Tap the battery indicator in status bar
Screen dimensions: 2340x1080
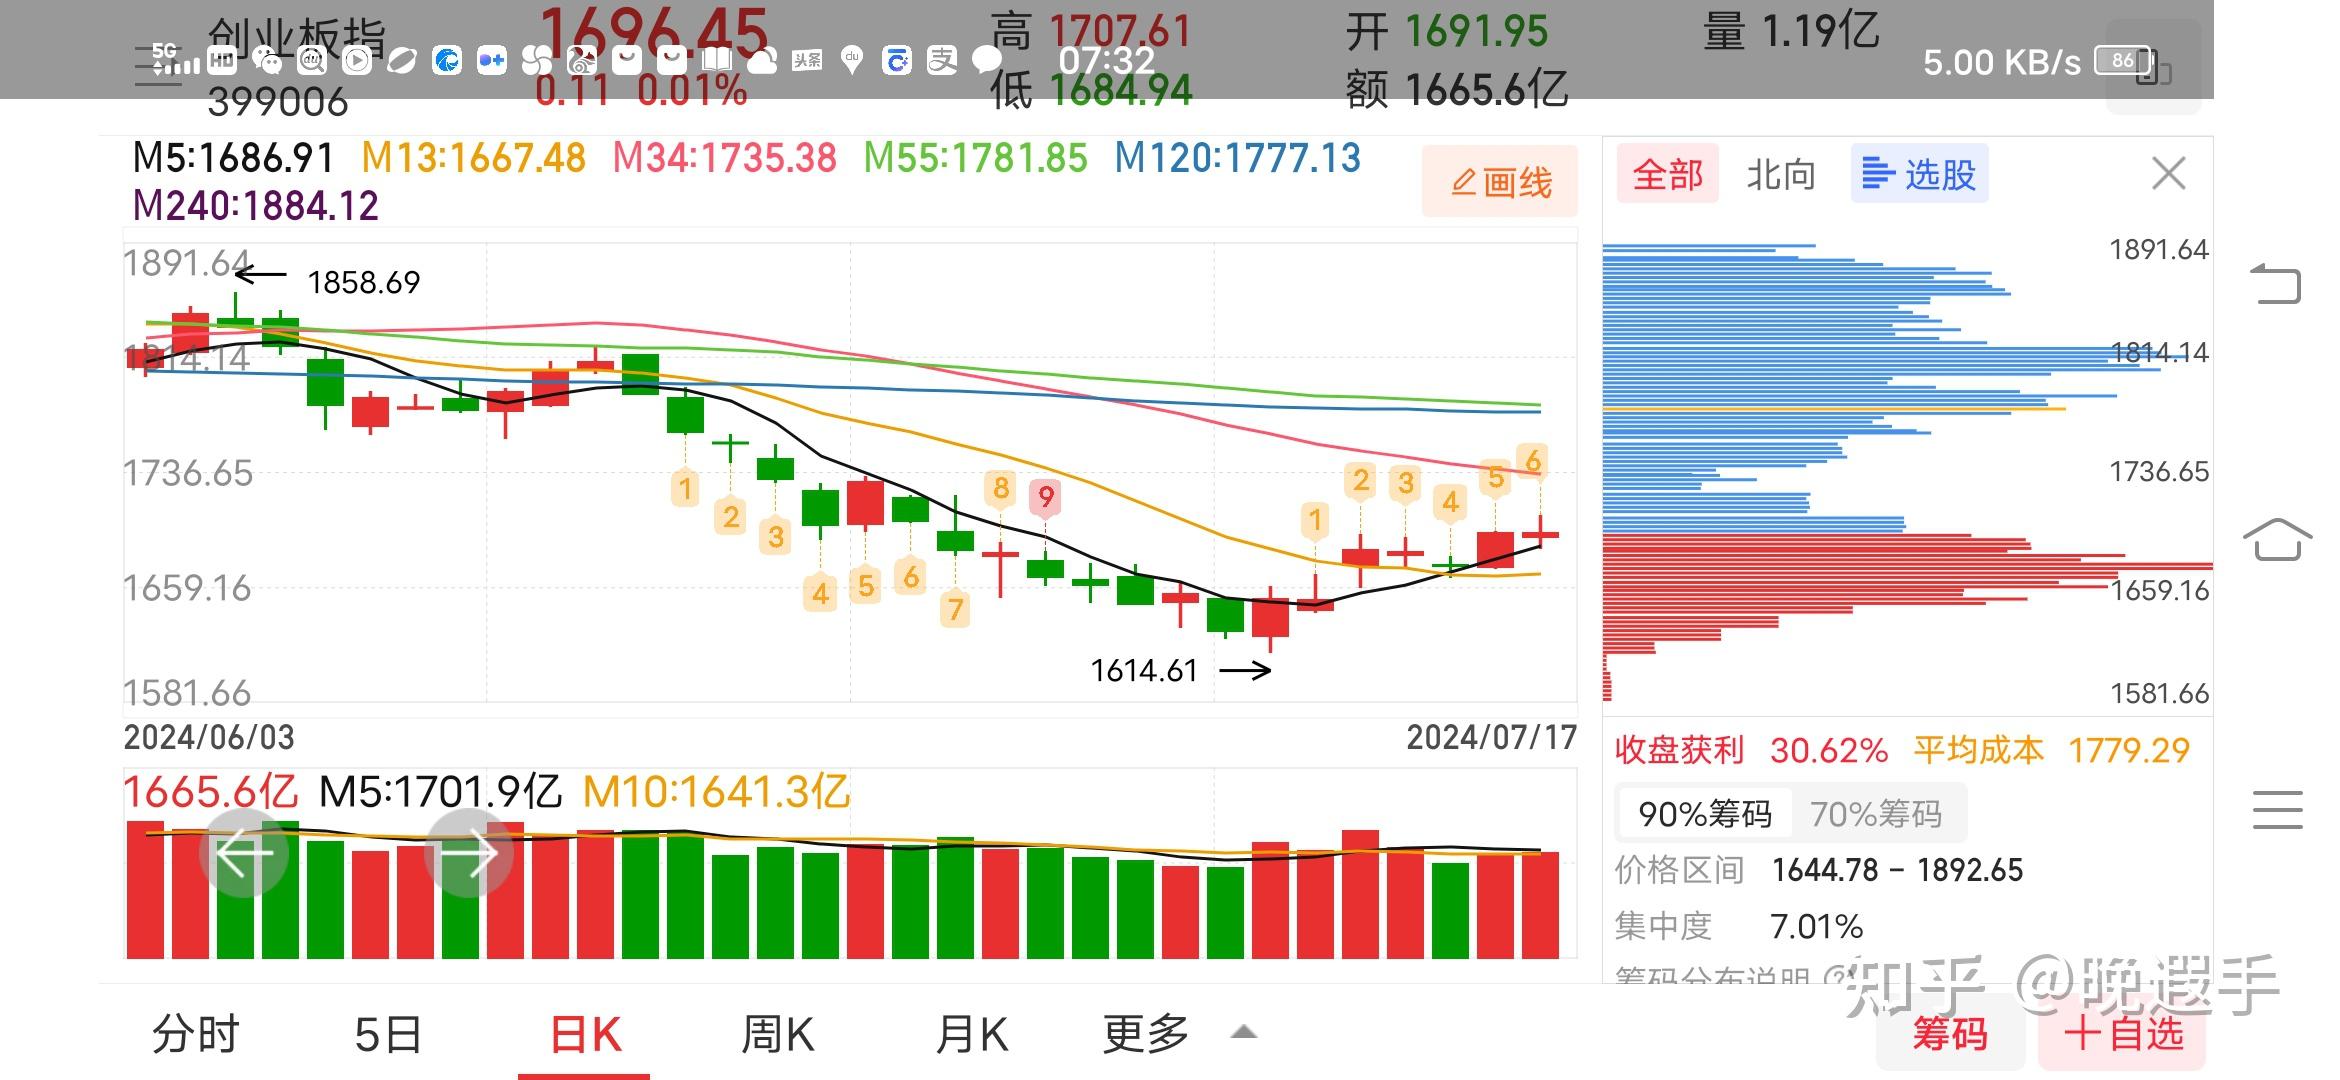(2124, 61)
